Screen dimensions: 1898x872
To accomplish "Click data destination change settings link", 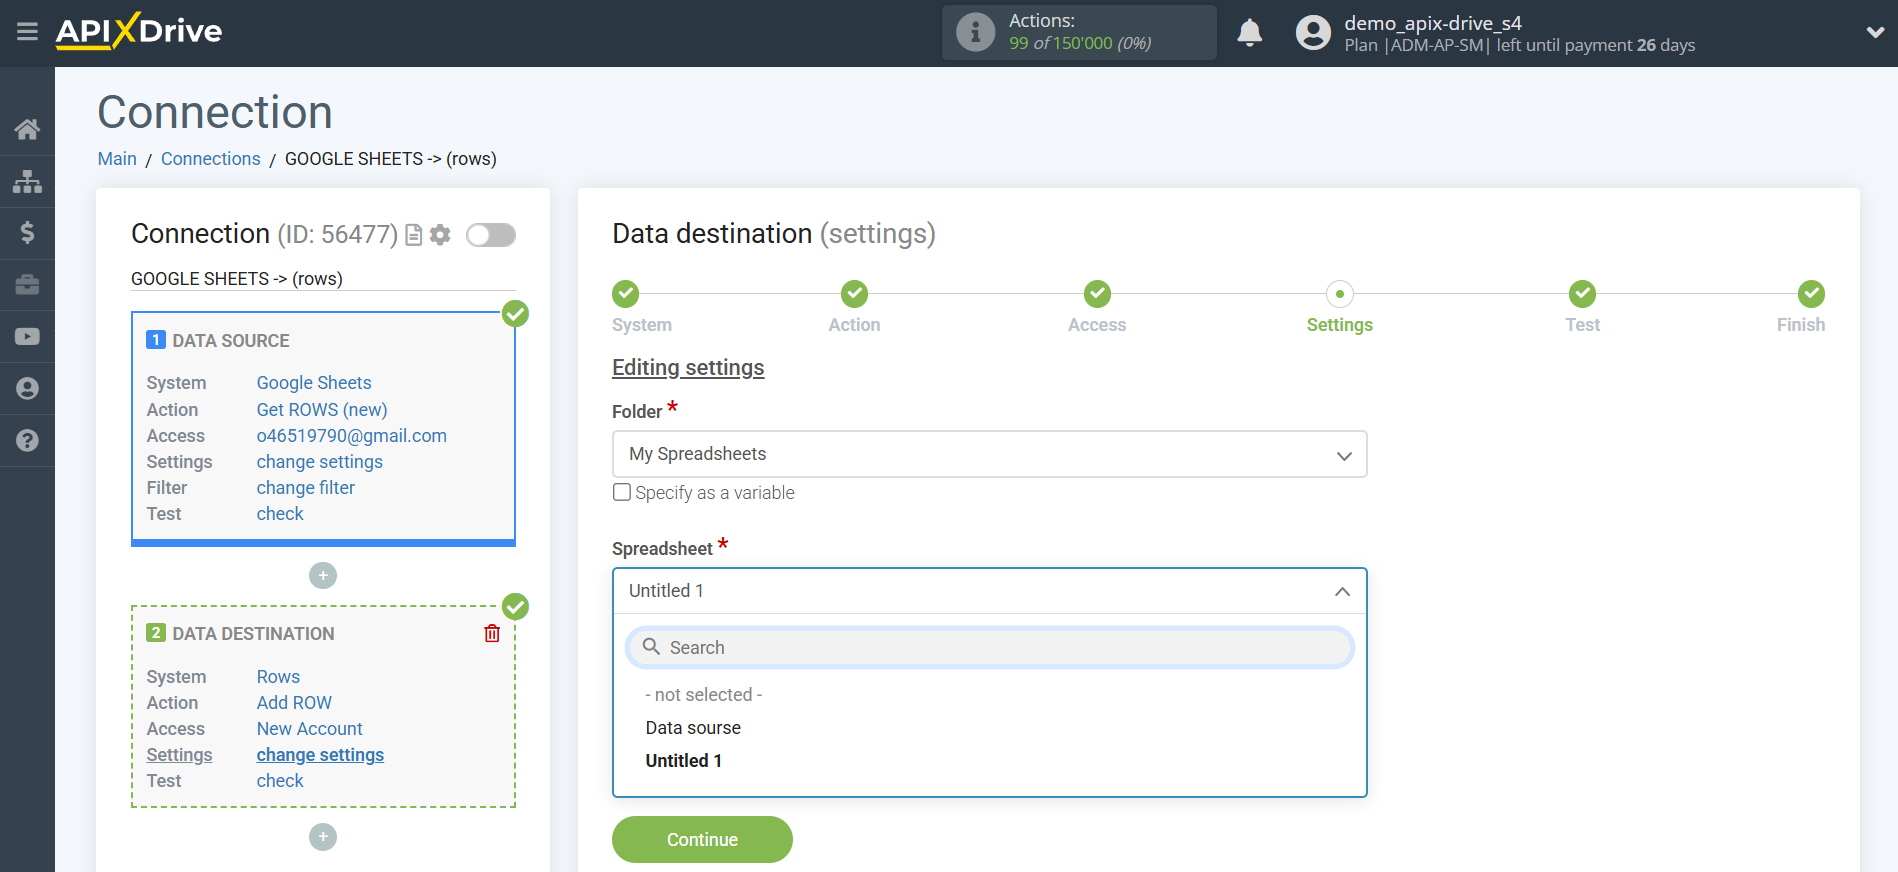I will tap(320, 755).
